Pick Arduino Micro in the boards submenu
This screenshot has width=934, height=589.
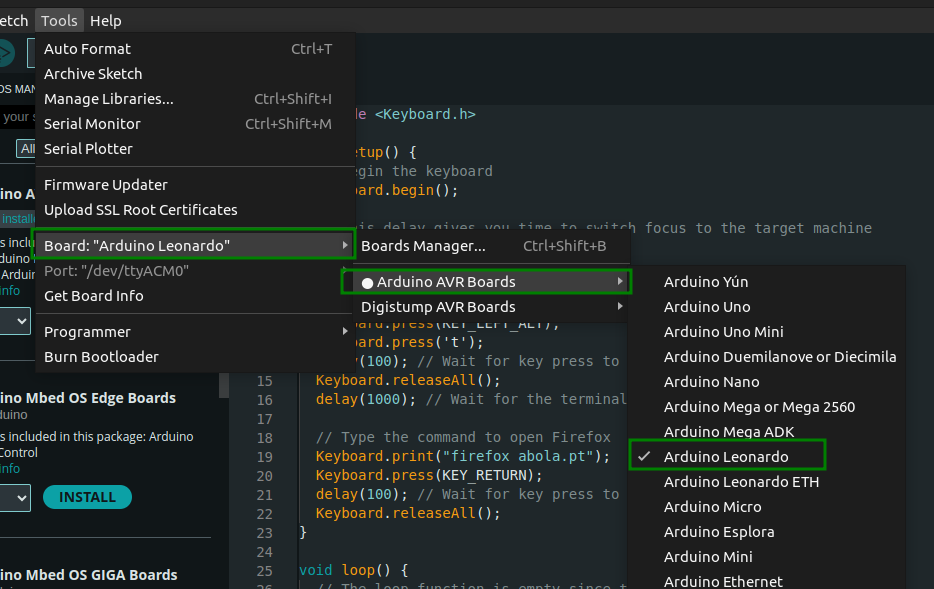pos(712,507)
